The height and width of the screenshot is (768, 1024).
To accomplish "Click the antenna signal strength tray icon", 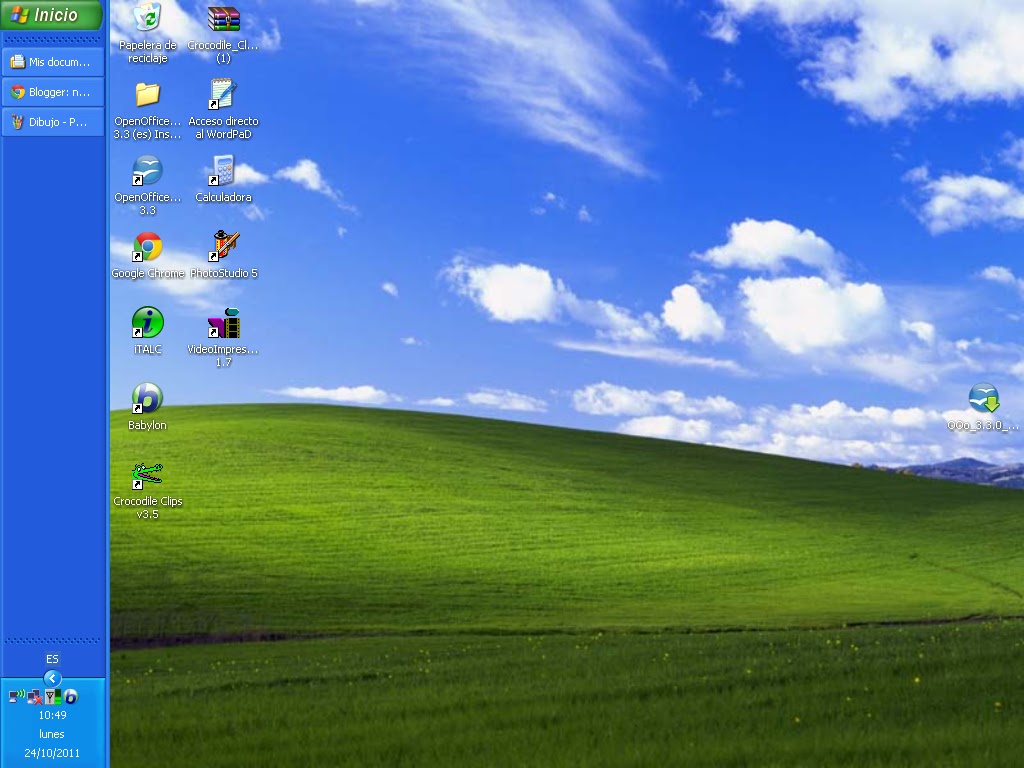I will point(53,697).
